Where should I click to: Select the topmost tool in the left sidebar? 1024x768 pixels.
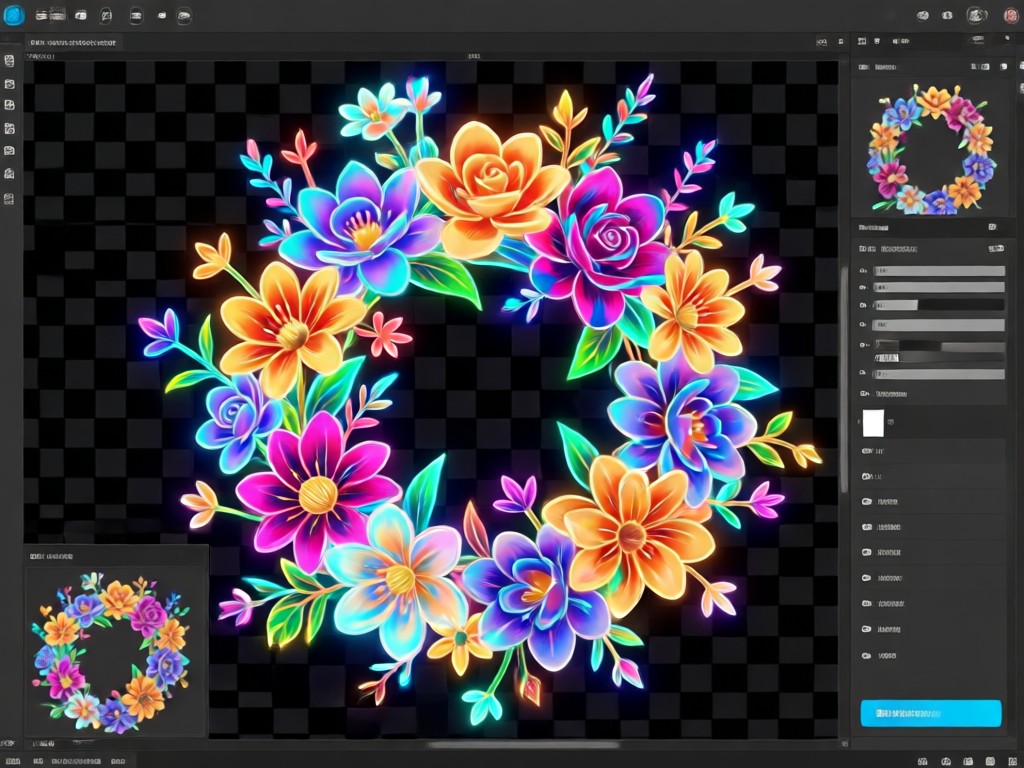tap(9, 61)
